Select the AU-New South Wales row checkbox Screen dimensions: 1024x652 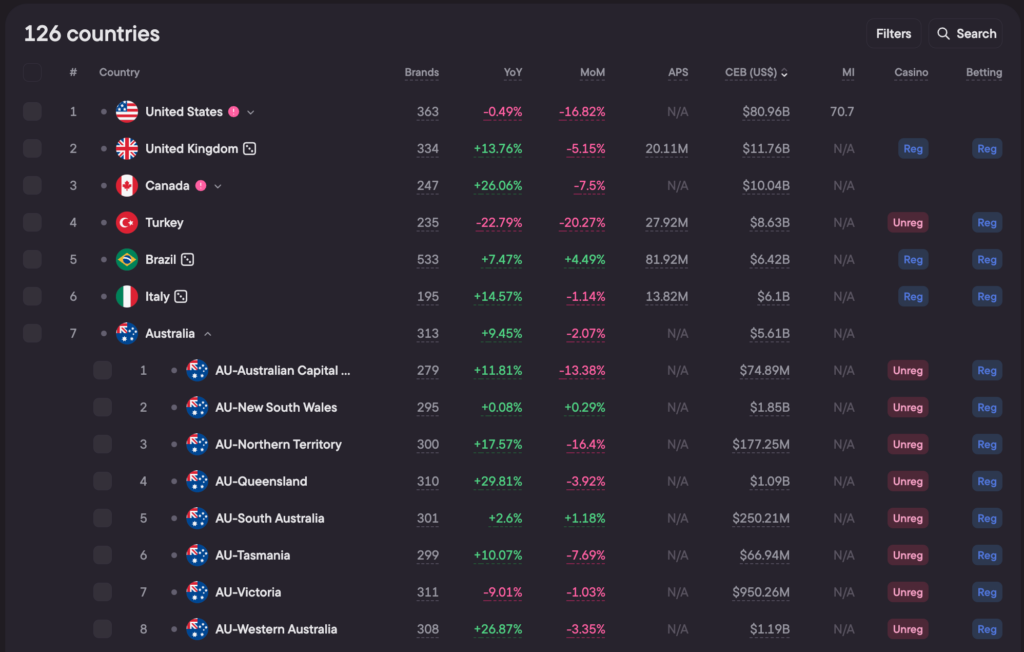(103, 408)
